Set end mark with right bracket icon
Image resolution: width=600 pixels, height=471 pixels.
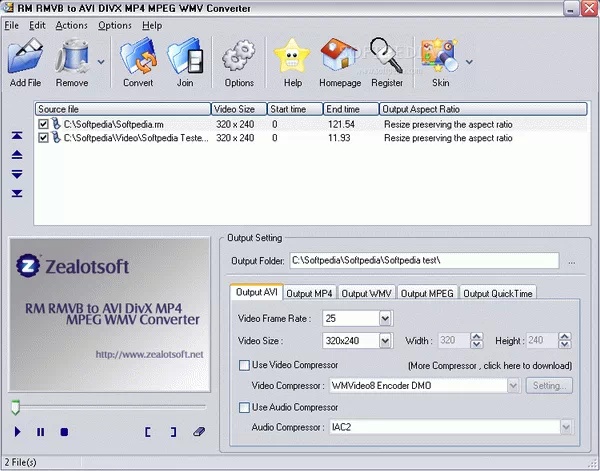click(173, 432)
